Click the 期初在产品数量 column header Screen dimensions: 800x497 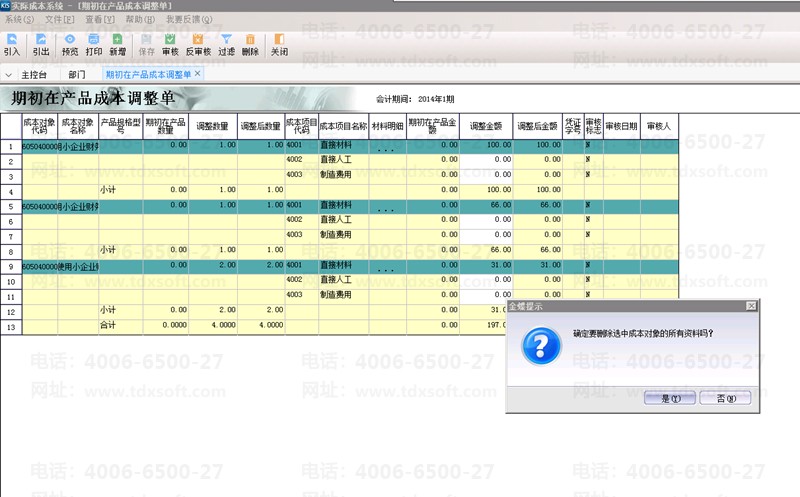click(x=165, y=126)
